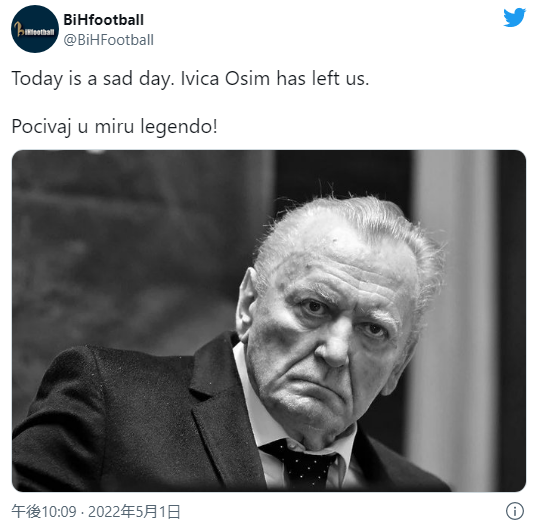Open the BiHfootball display name link

(x=104, y=20)
